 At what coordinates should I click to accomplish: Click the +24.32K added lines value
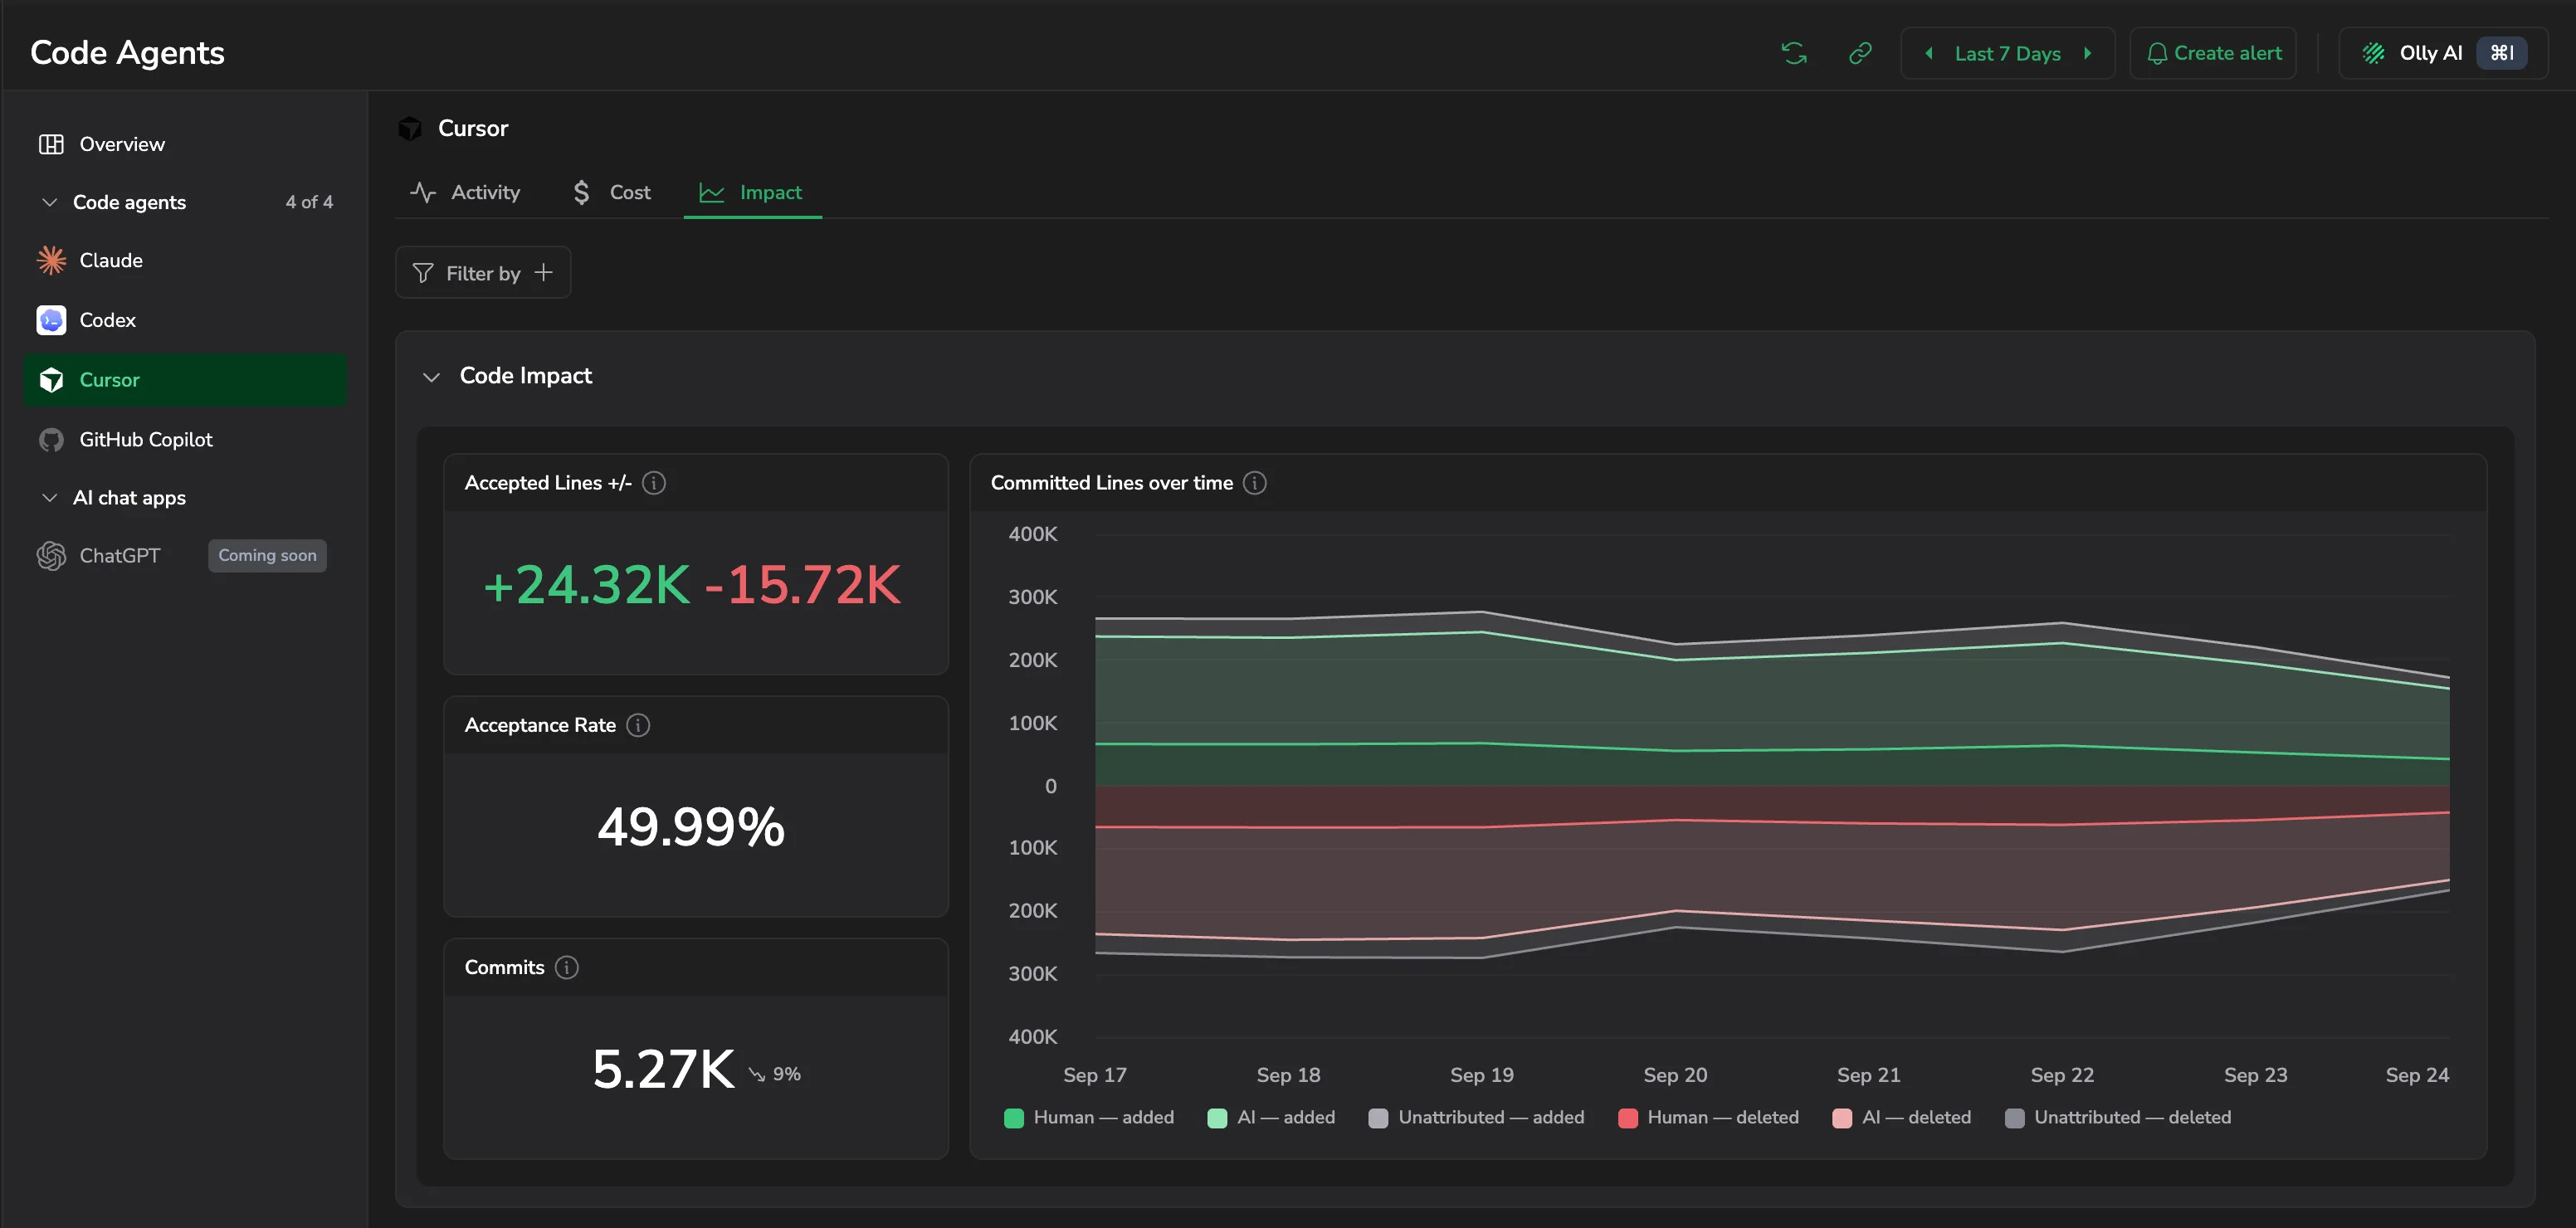click(x=587, y=585)
